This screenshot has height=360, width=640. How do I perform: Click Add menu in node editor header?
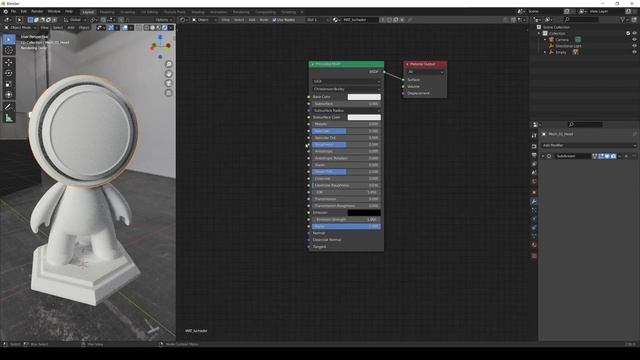252,20
